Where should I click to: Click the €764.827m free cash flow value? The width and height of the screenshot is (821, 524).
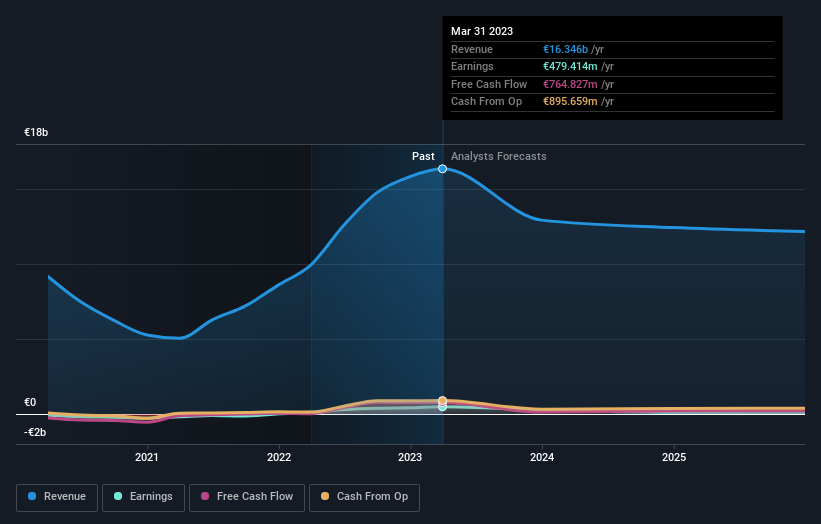(570, 84)
